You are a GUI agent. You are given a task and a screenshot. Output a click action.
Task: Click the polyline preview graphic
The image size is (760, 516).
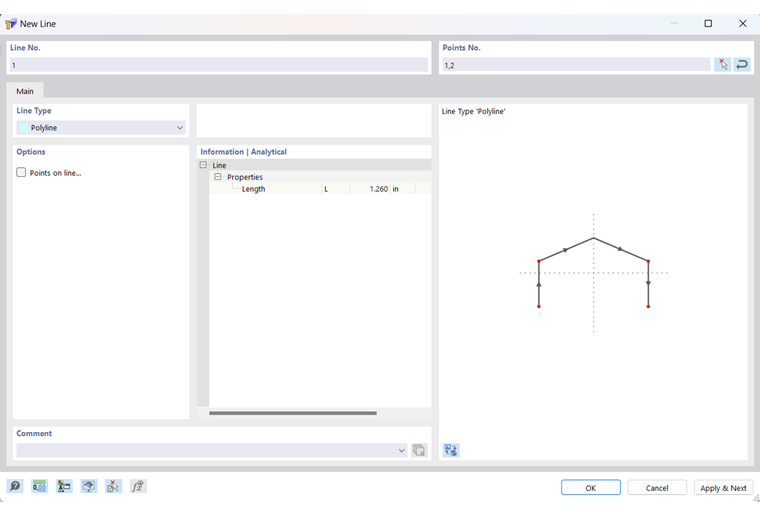point(593,272)
